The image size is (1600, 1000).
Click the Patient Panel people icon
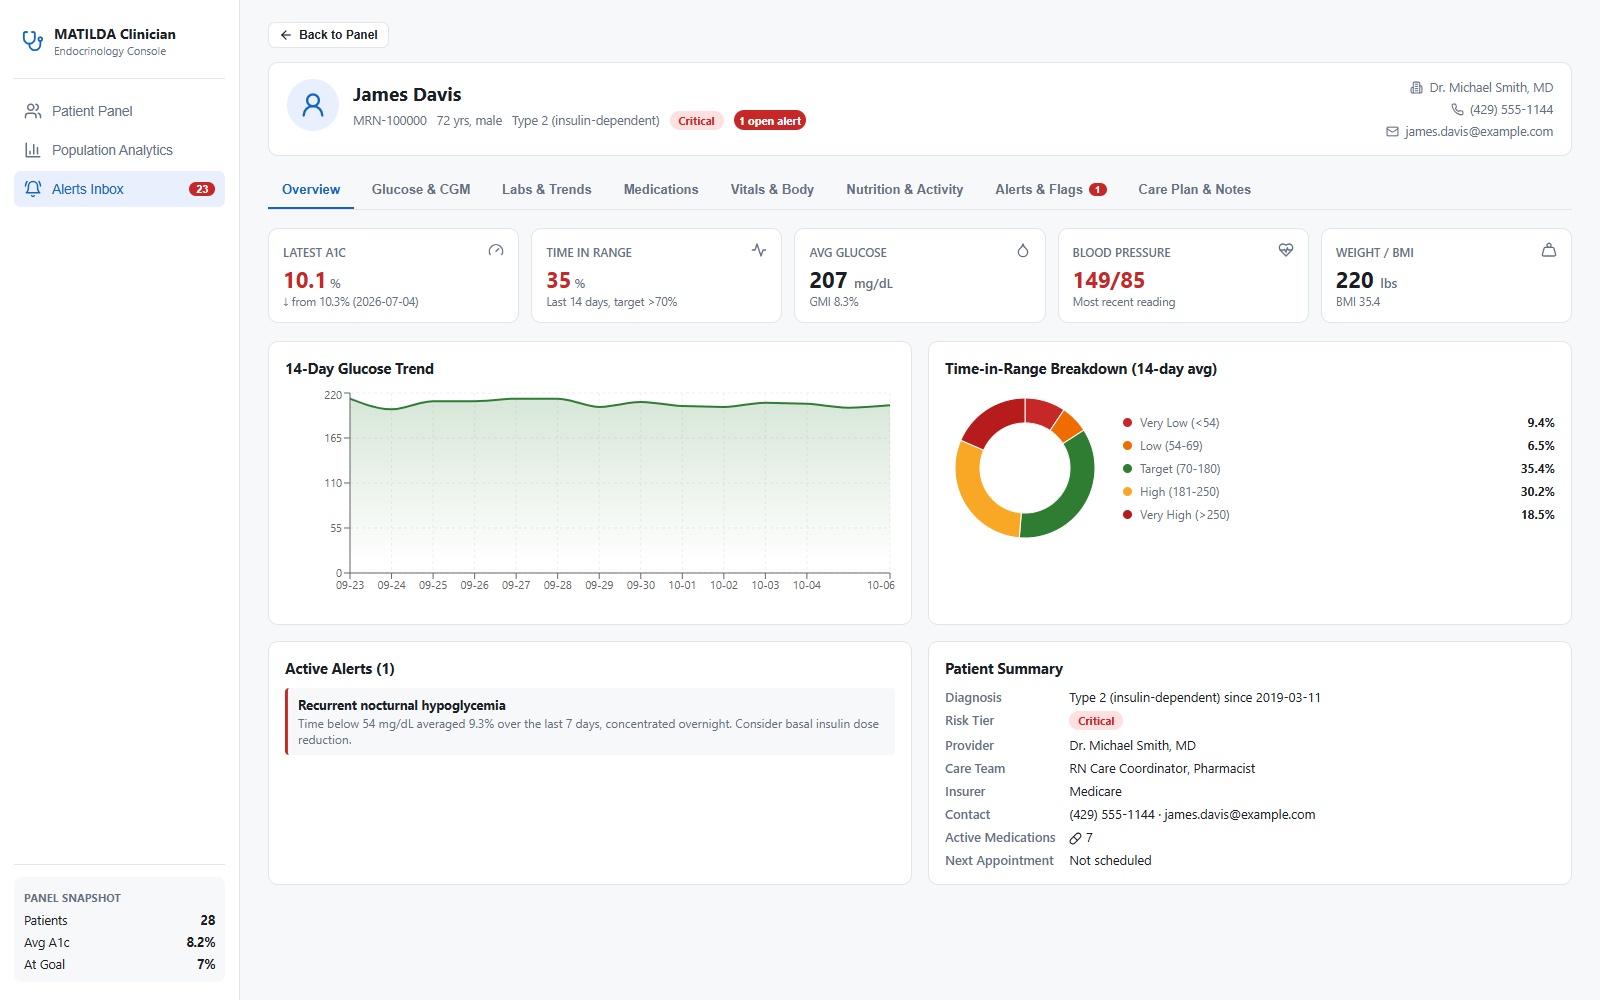click(33, 111)
